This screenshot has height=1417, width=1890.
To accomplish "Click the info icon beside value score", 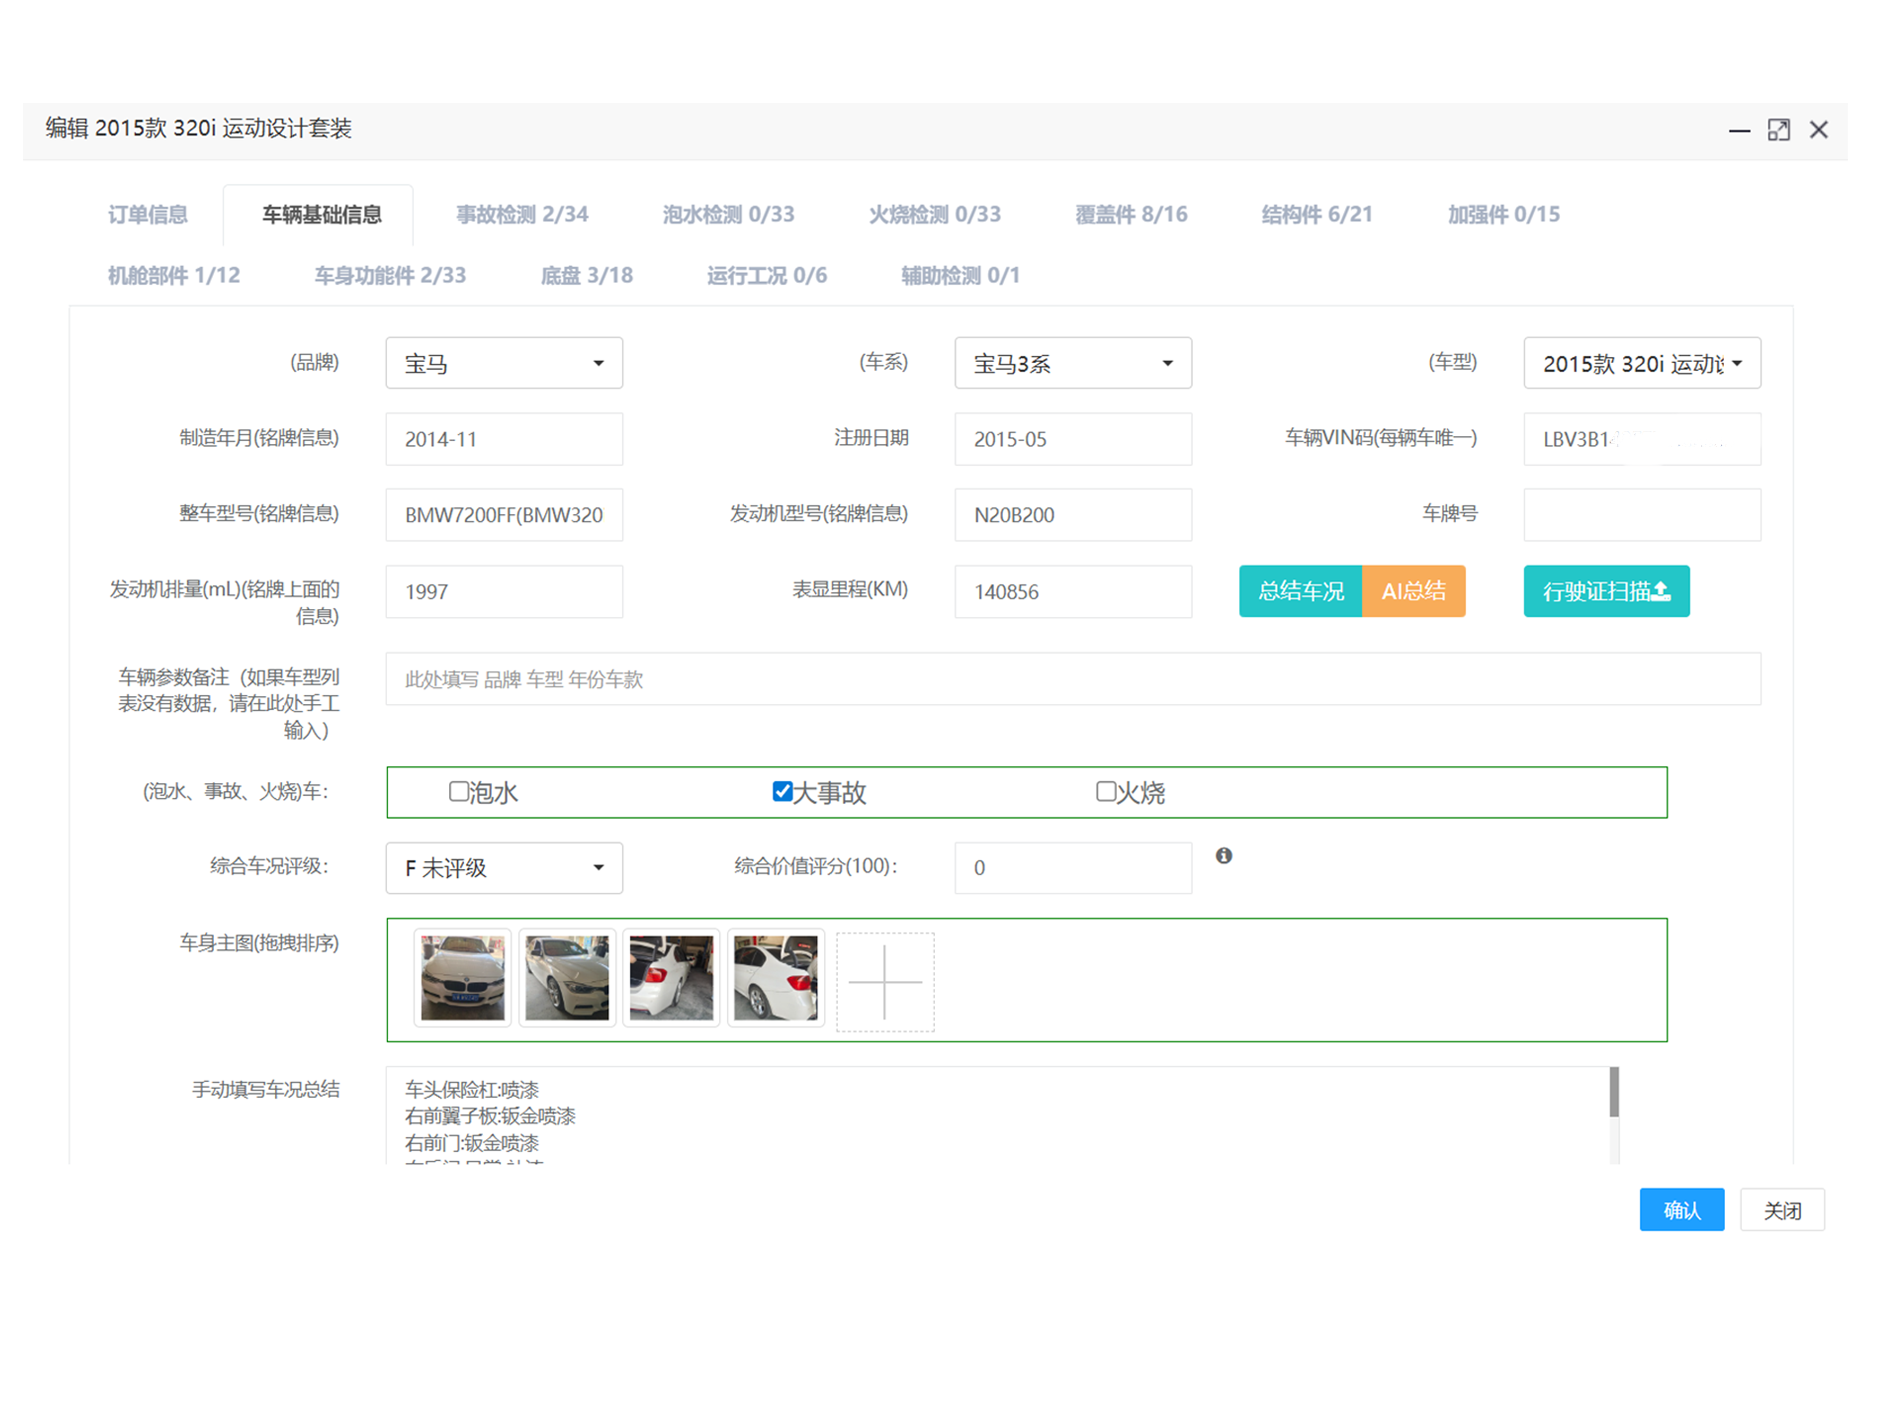I will (x=1223, y=855).
